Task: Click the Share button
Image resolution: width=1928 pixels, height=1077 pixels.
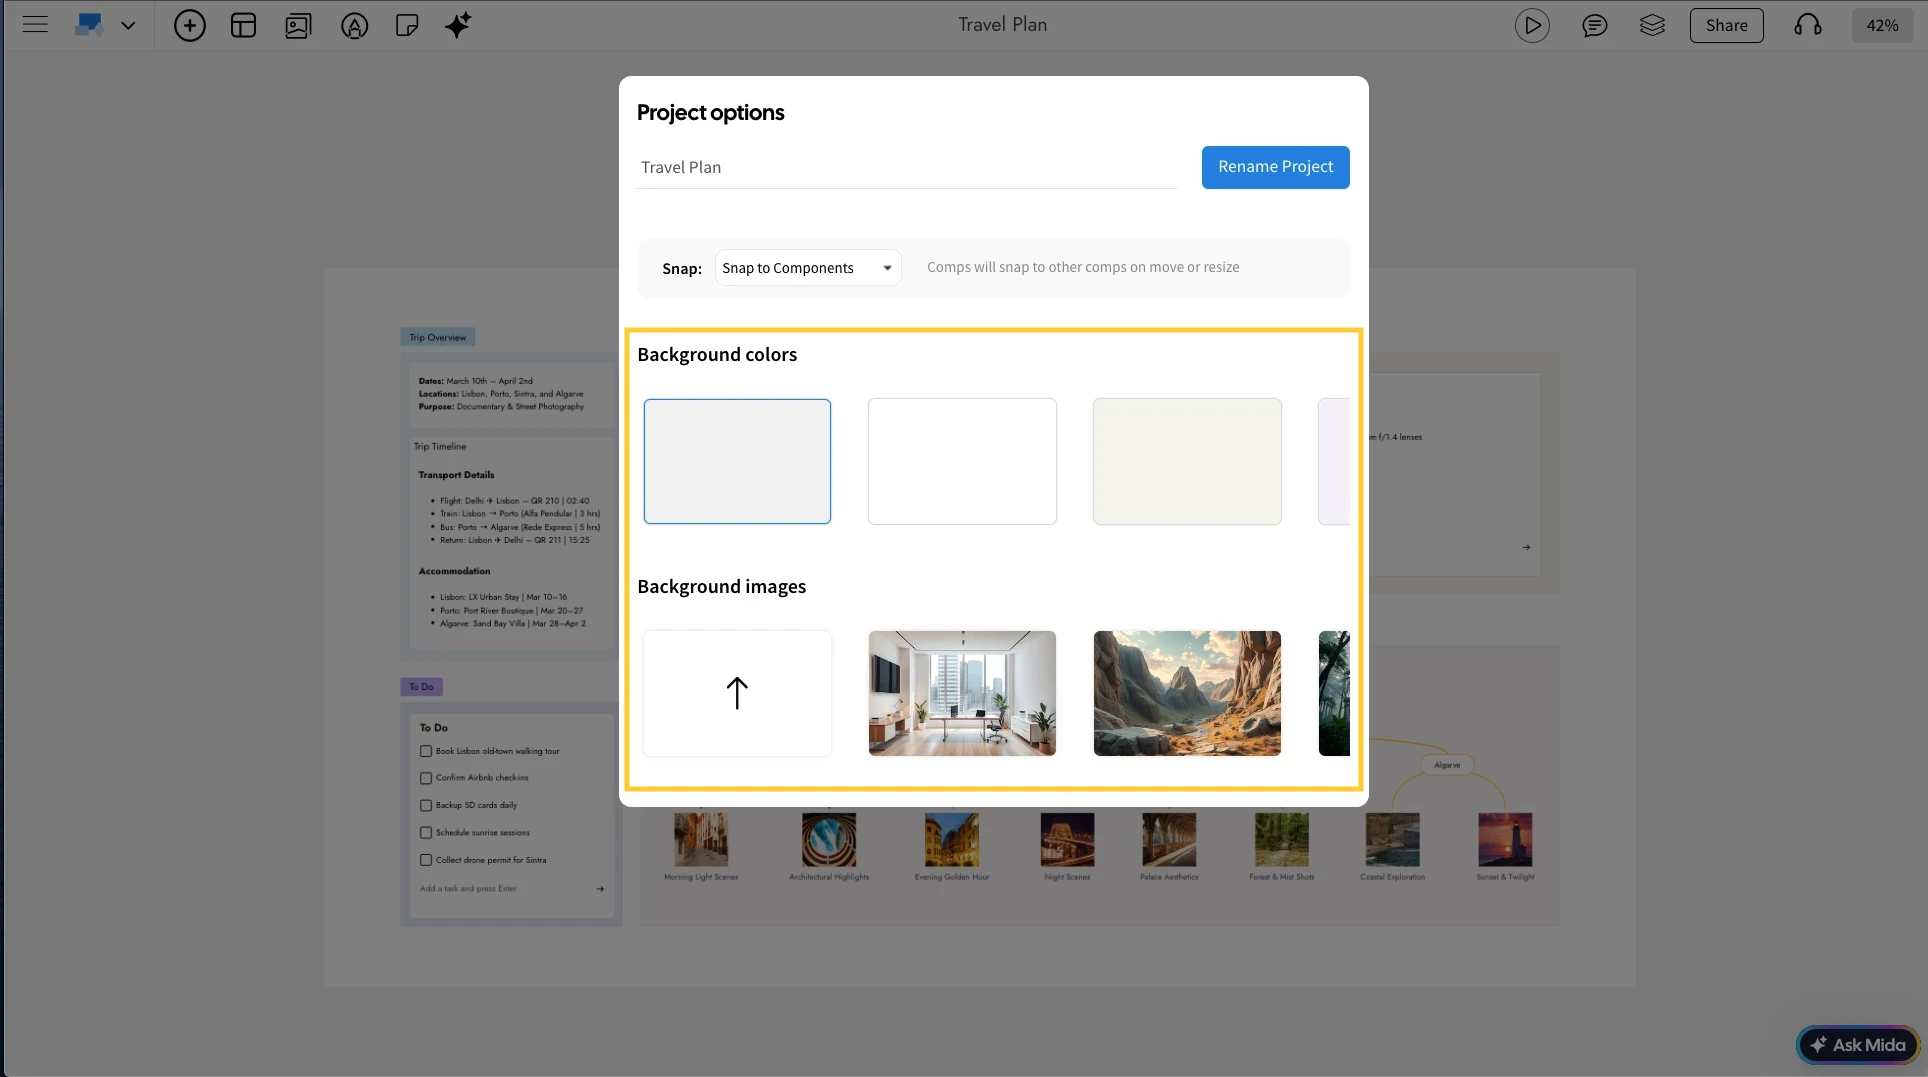Action: click(x=1727, y=25)
